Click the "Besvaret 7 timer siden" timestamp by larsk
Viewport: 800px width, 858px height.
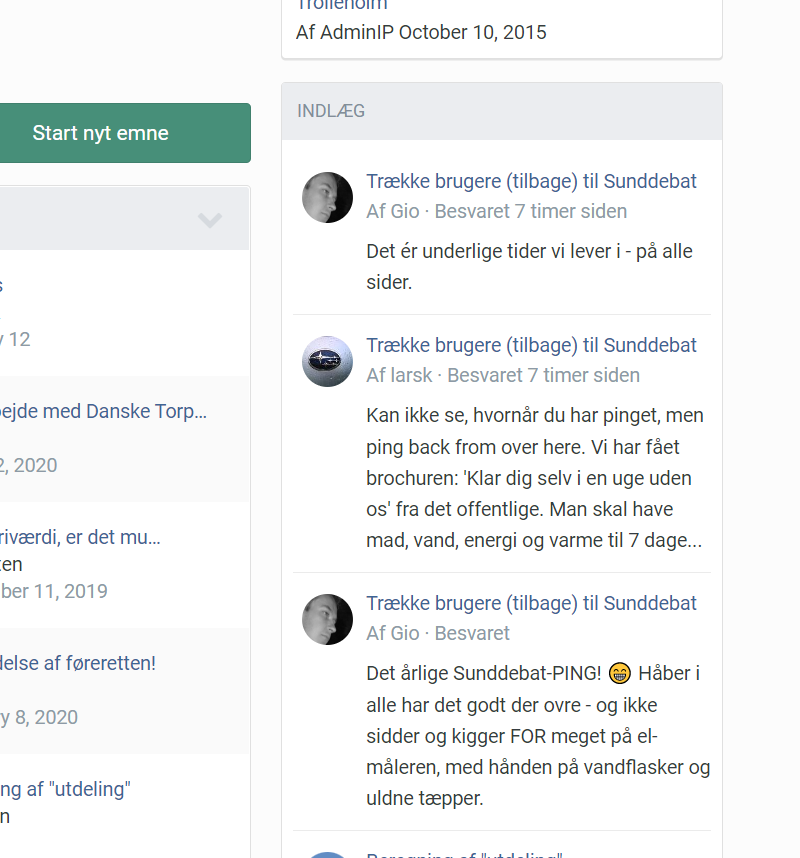pos(543,375)
